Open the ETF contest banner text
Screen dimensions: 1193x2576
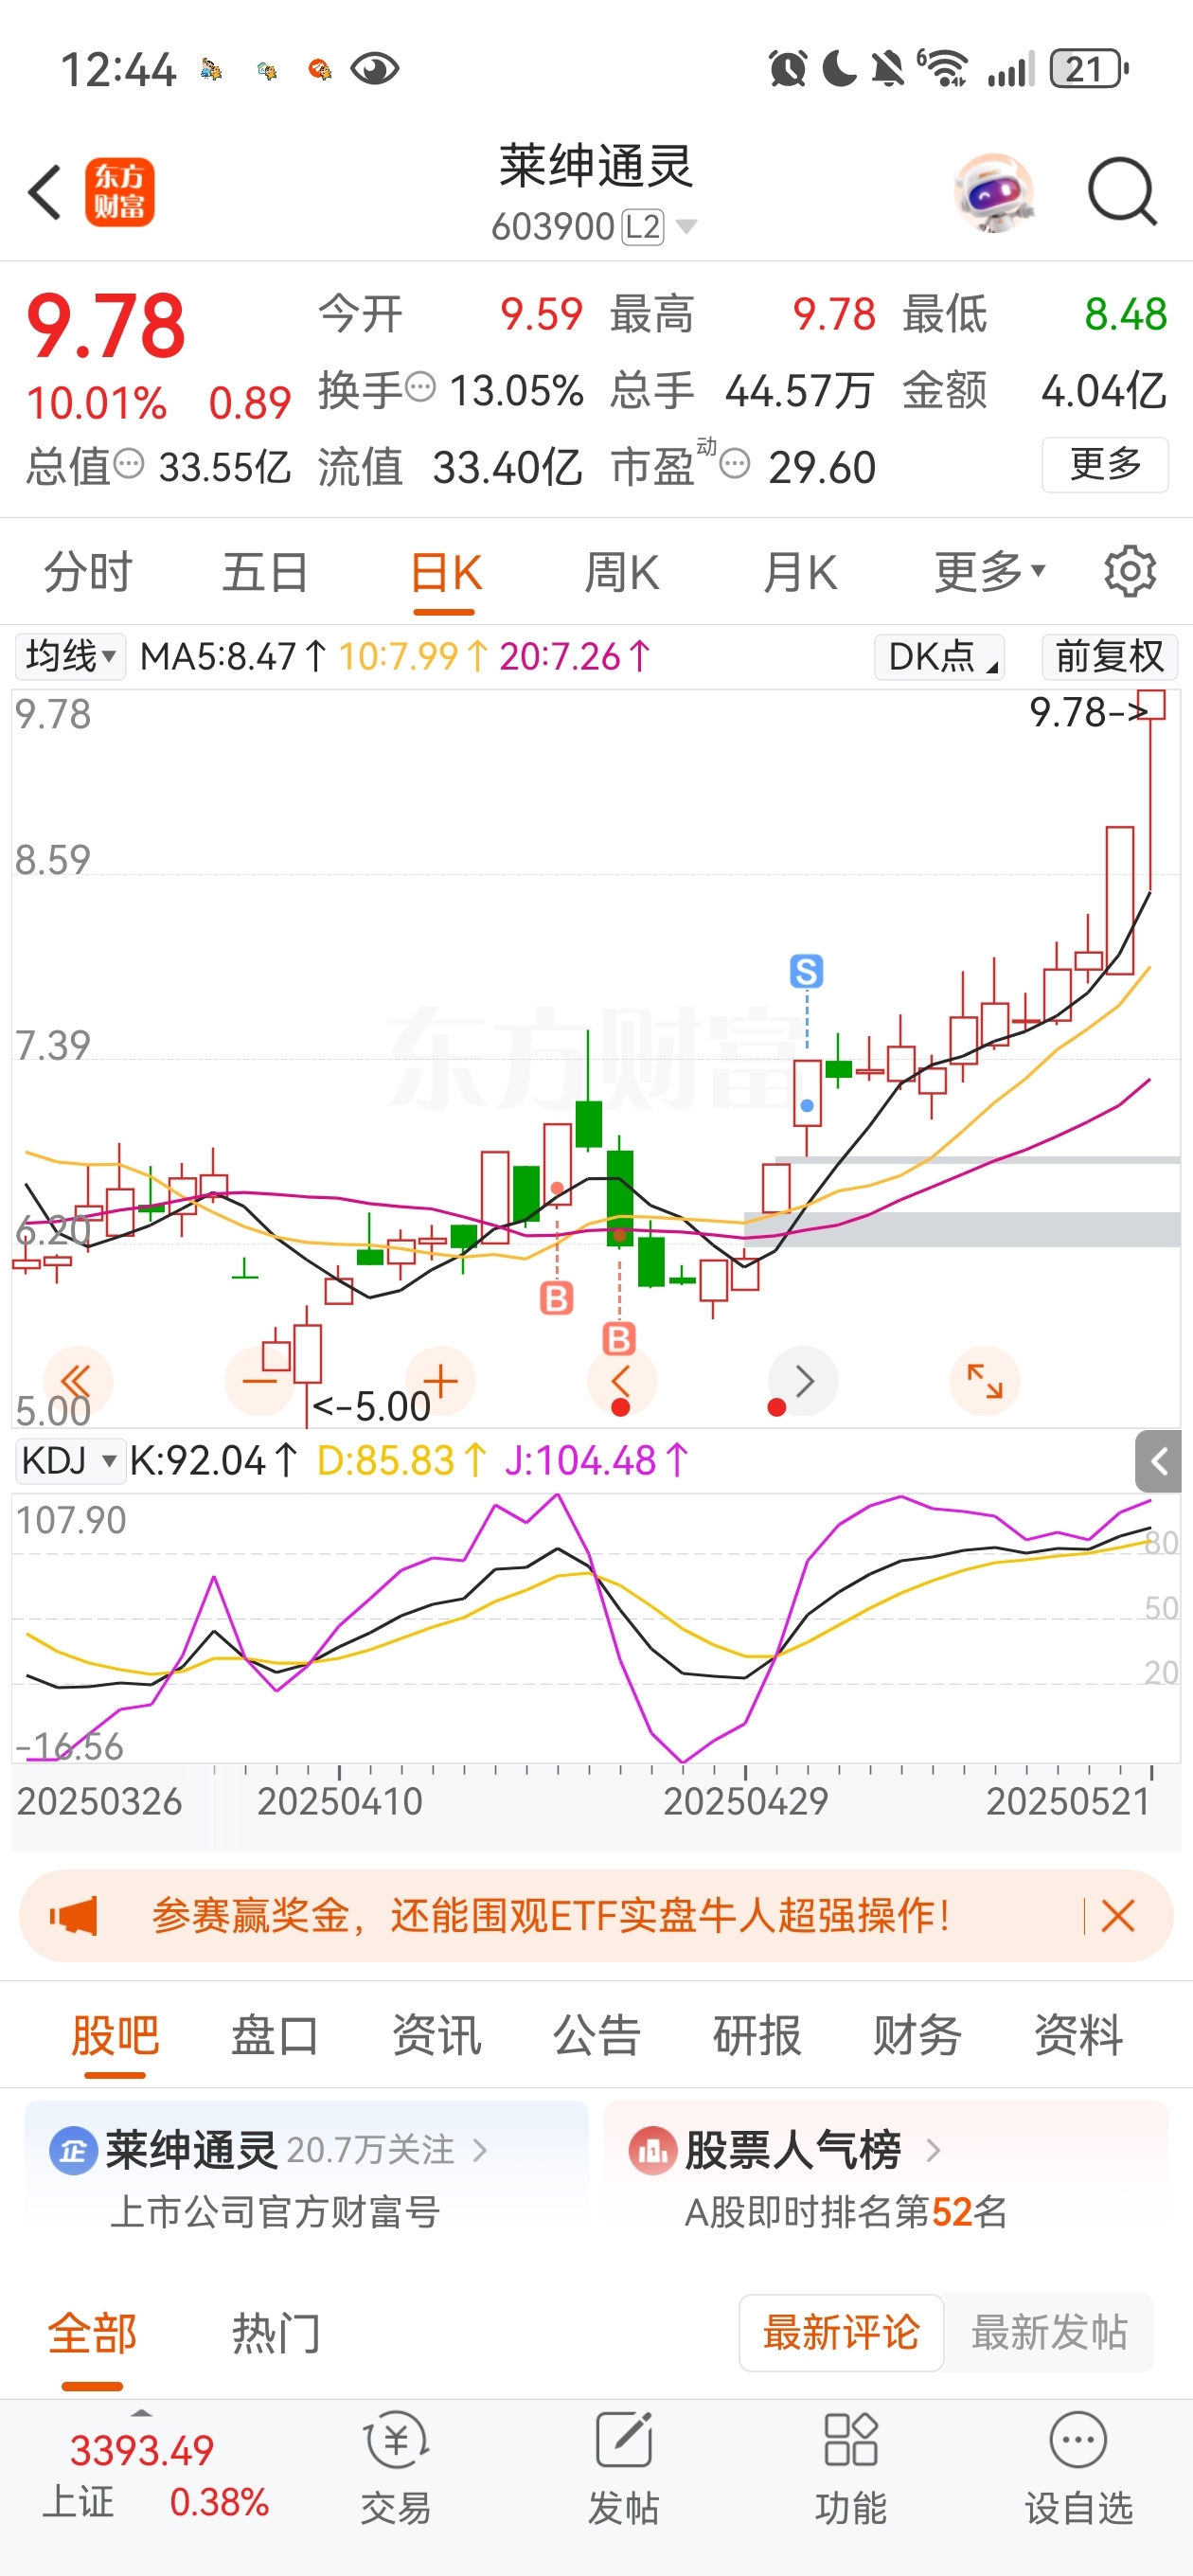pos(550,1916)
